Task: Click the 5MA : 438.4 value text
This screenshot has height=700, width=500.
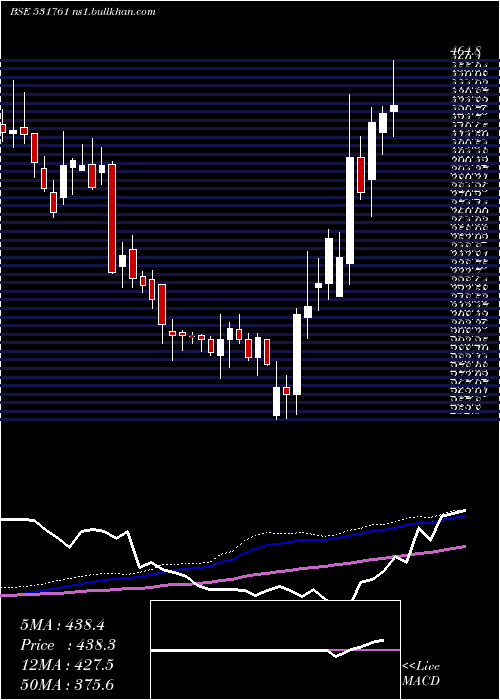Action: [62, 625]
